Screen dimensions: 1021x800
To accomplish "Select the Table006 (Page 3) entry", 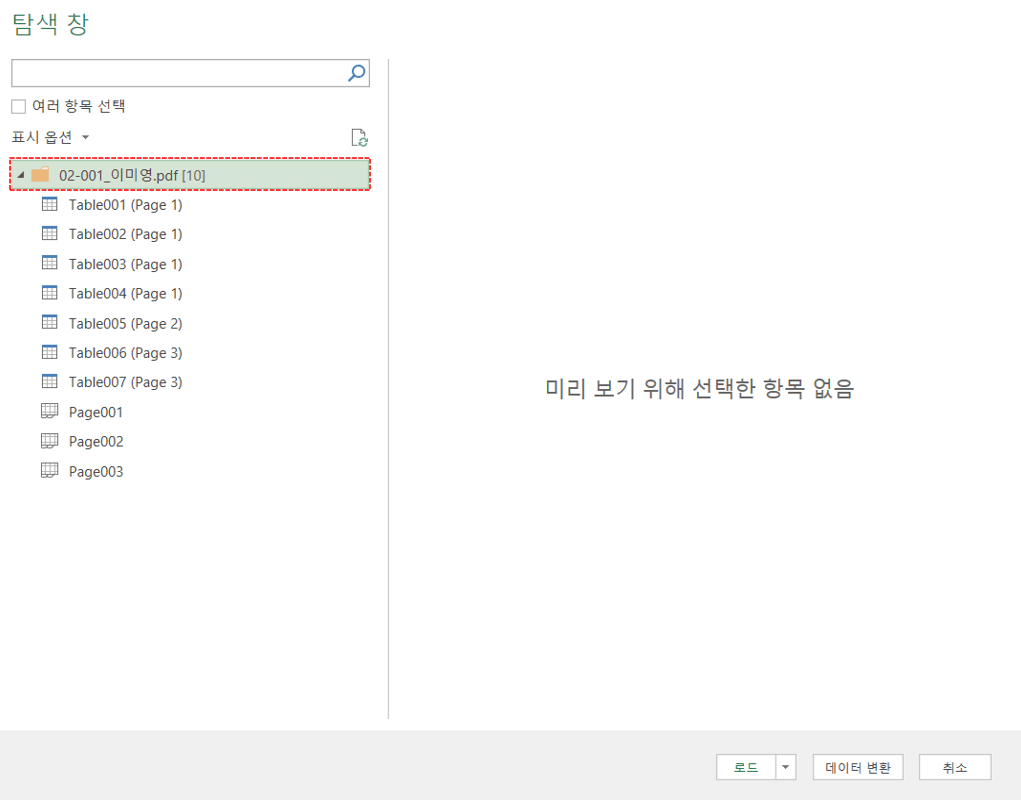I will tap(125, 352).
